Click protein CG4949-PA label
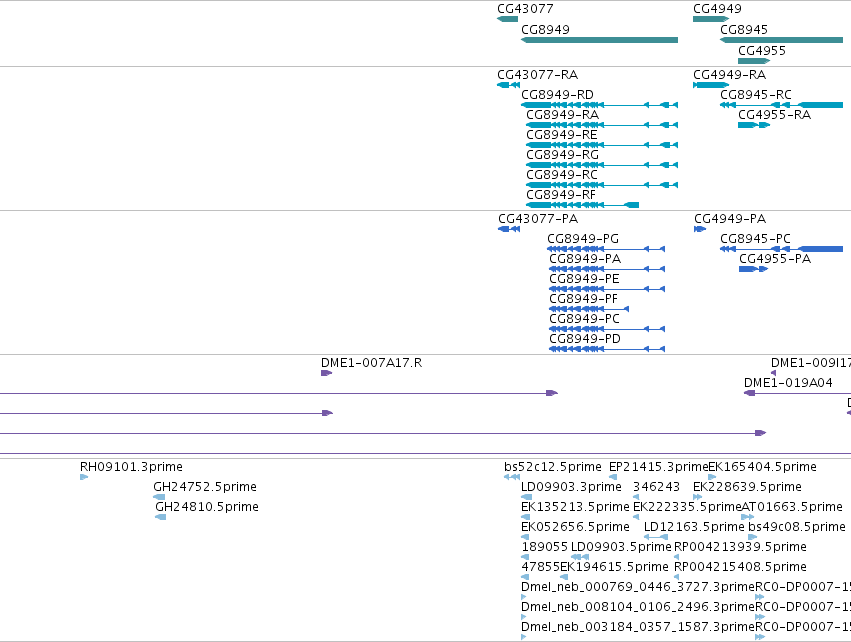Viewport: 851px width, 642px height. click(x=730, y=219)
